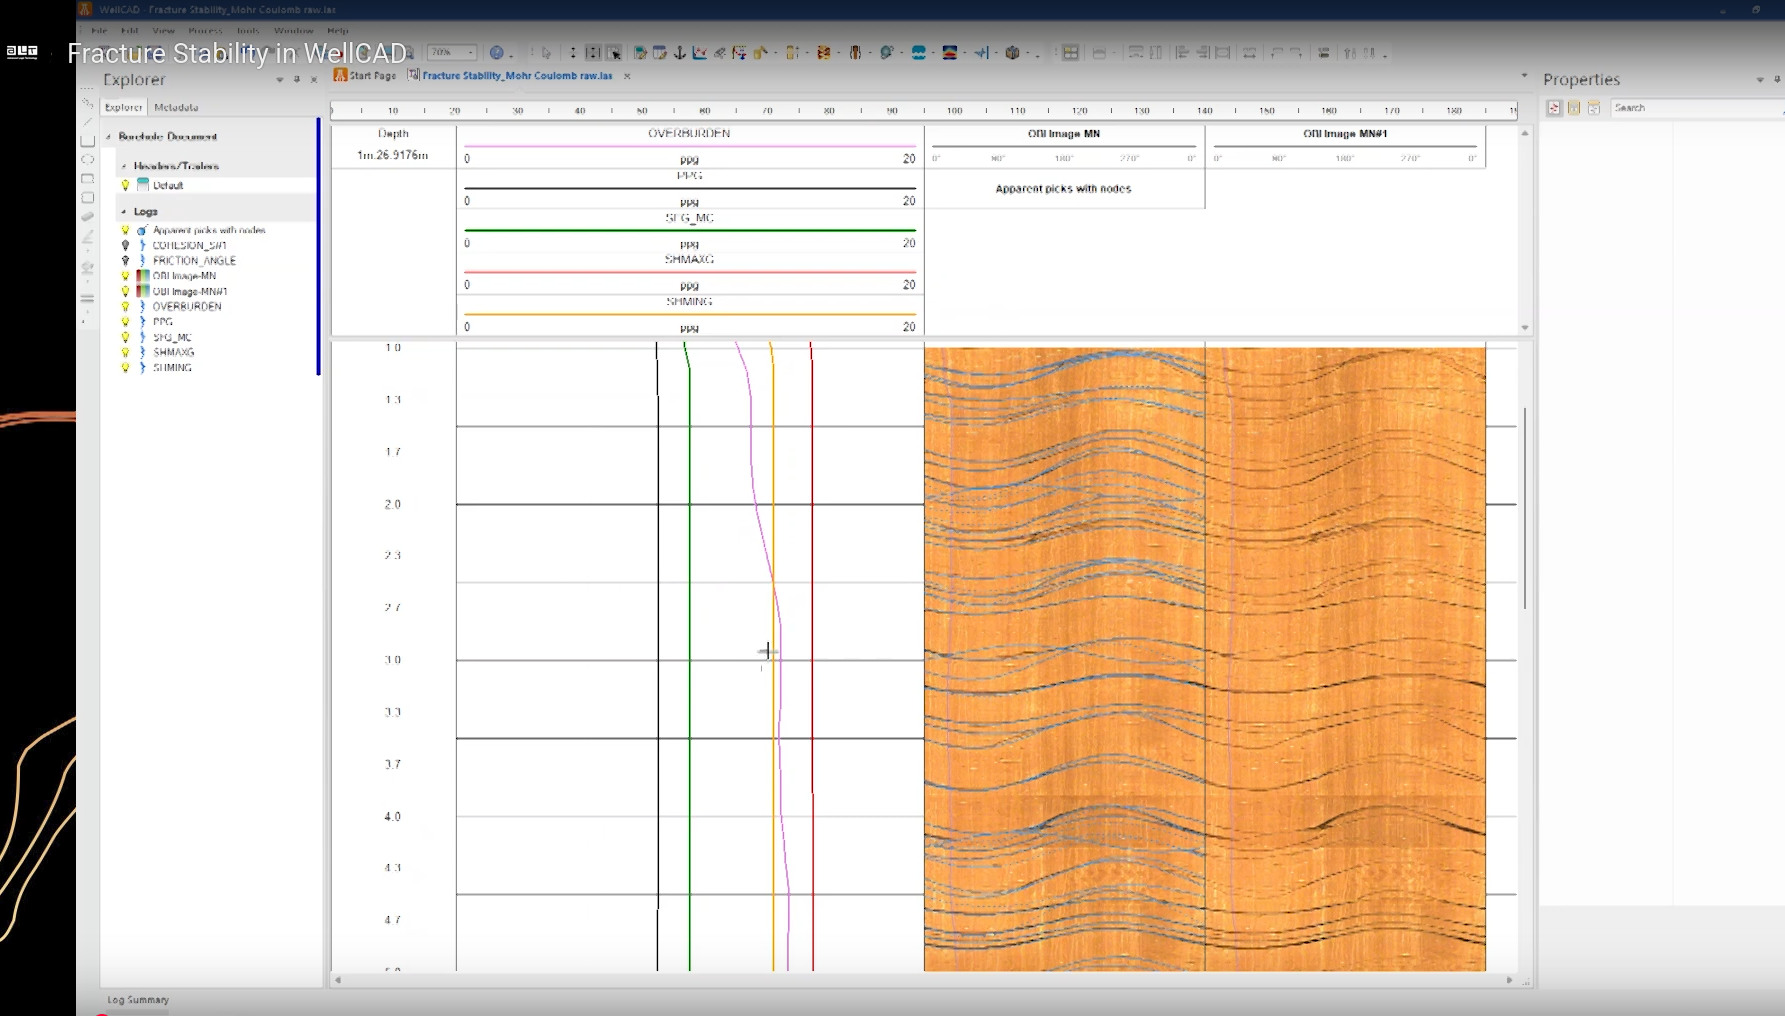Click the OBI Image MN column header
The width and height of the screenshot is (1785, 1016).
(x=1063, y=134)
